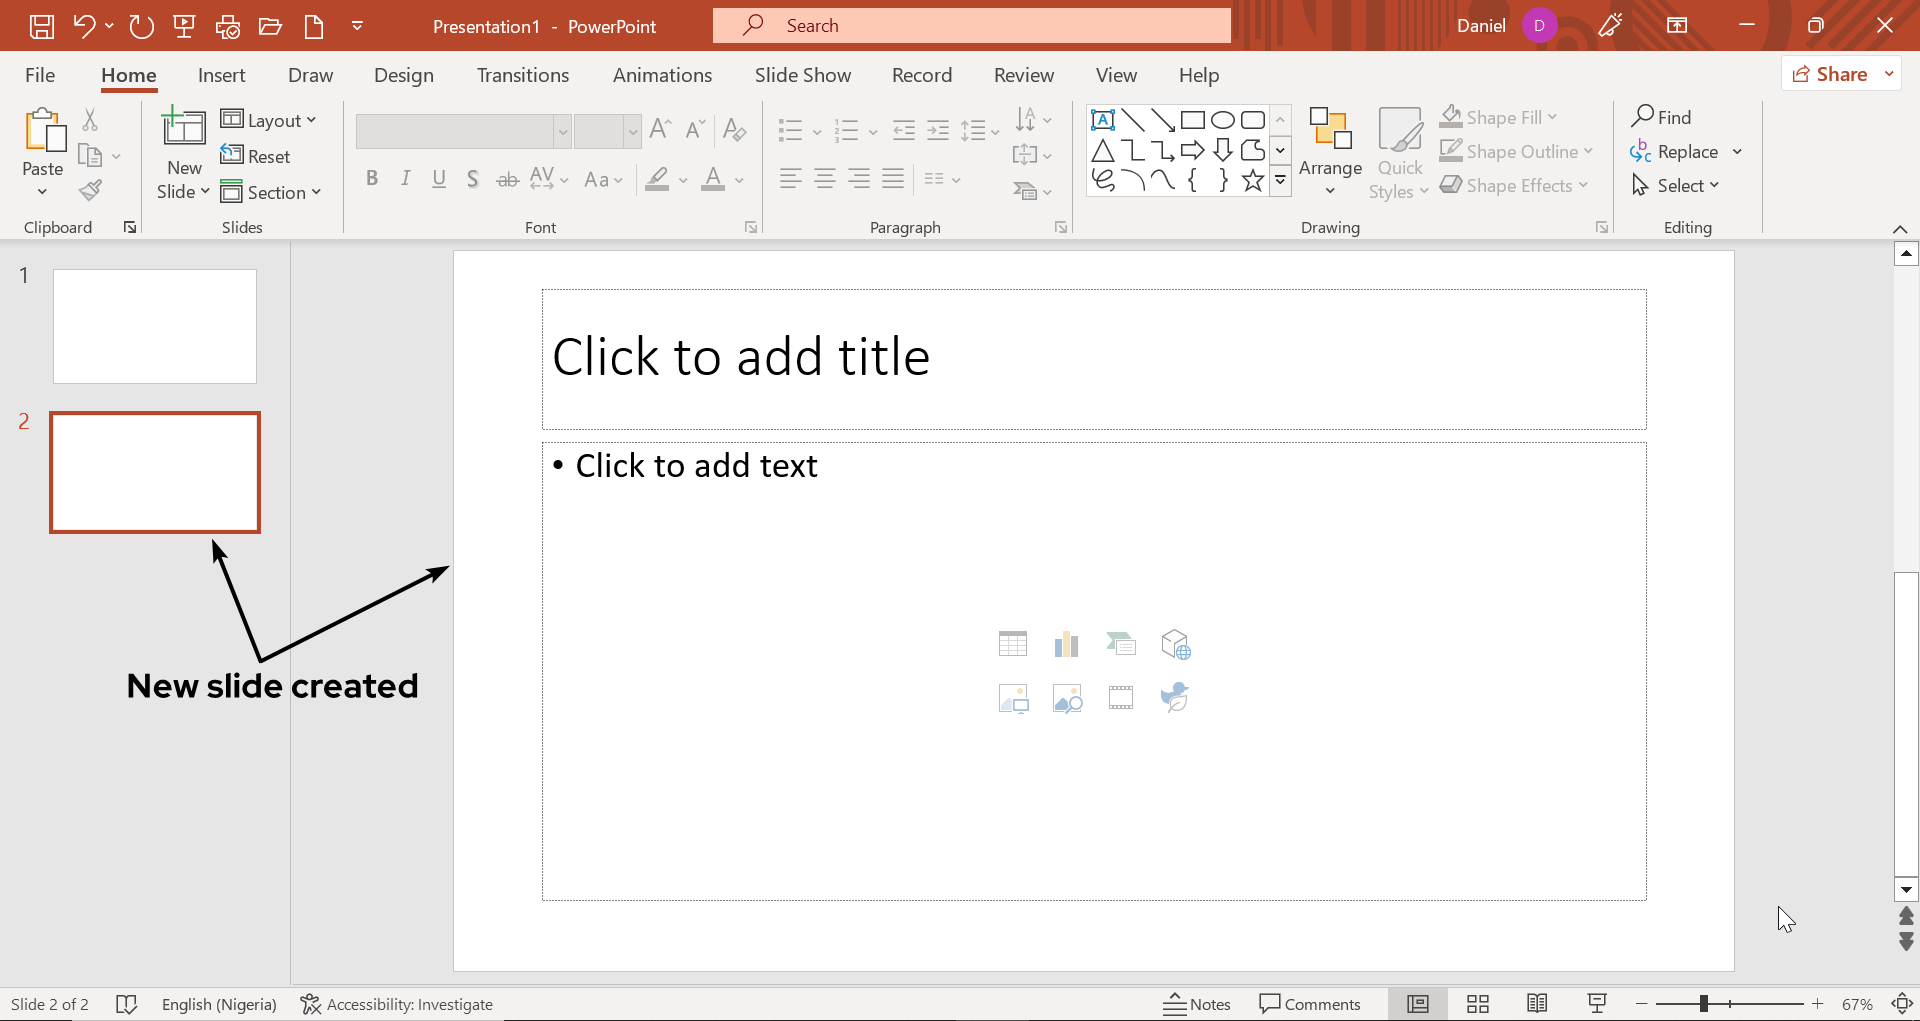The width and height of the screenshot is (1920, 1021).
Task: Toggle Bold formatting
Action: pos(372,179)
